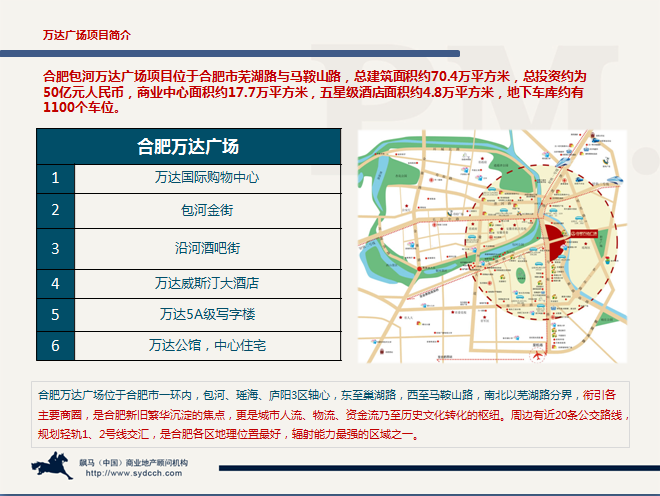Image resolution: width=660 pixels, height=496 pixels.
Task: Select the 万达国际购物中心 table row
Action: (207, 178)
